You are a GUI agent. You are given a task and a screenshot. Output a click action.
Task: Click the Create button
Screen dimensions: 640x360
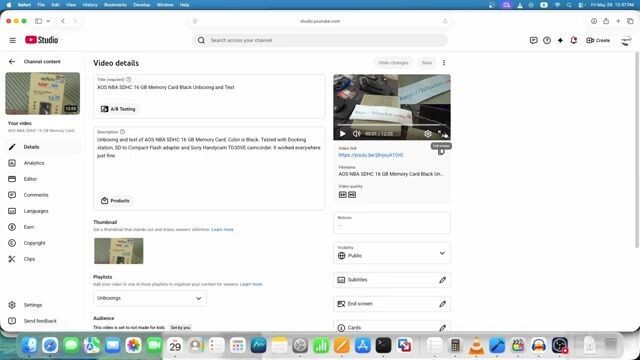(598, 40)
